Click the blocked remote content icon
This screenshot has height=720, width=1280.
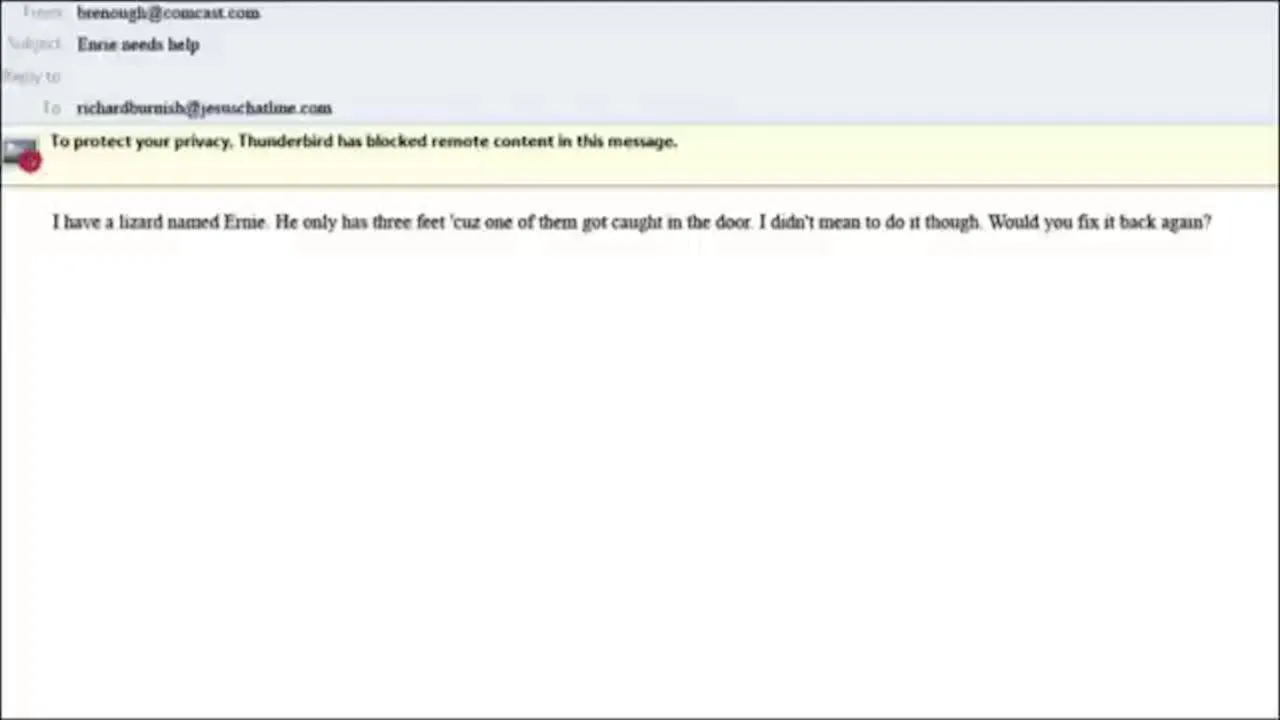click(20, 154)
